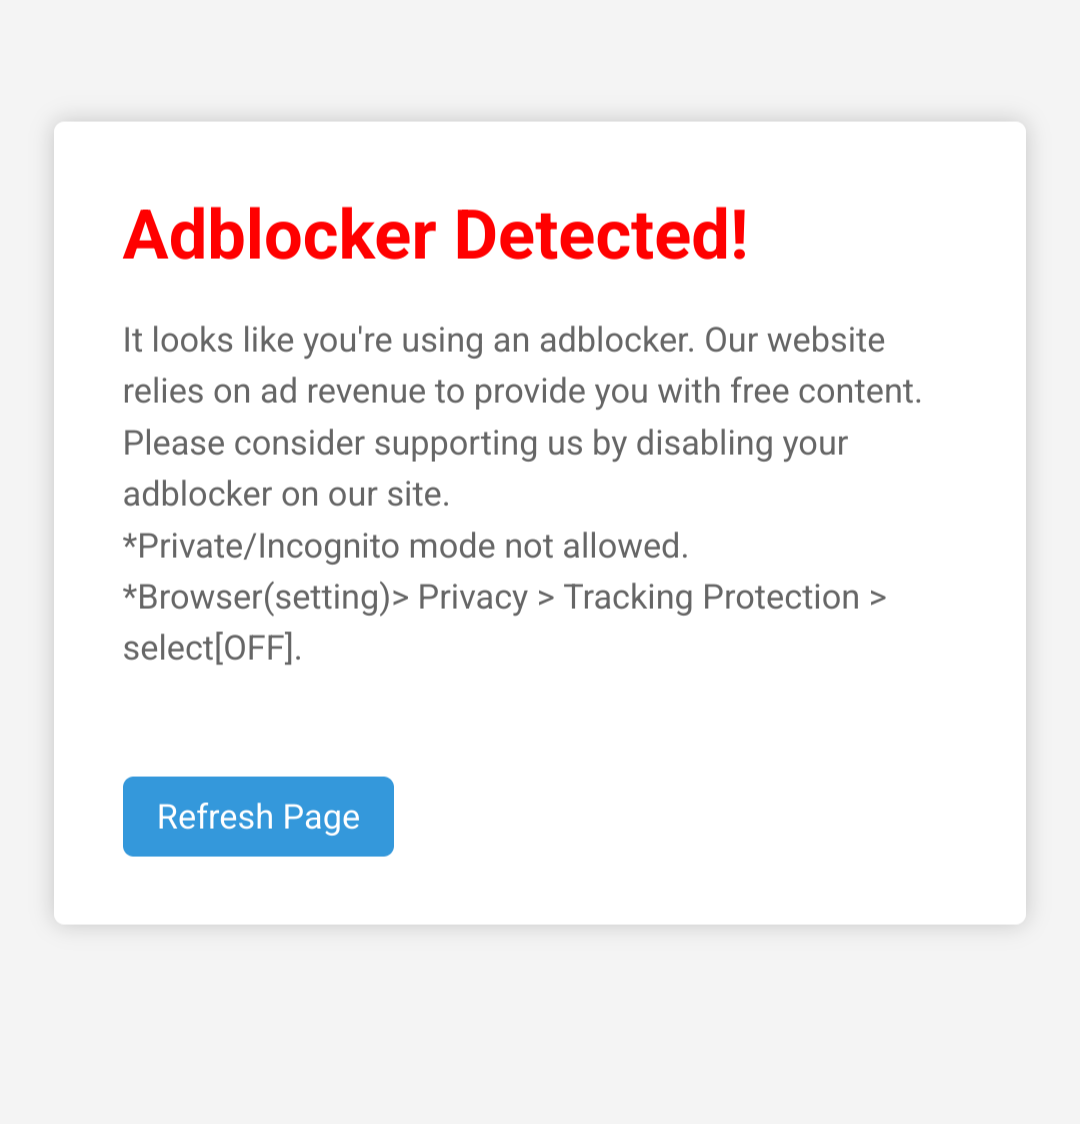Click the top edge of the popup card
The image size is (1080, 1124).
pyautogui.click(x=540, y=124)
